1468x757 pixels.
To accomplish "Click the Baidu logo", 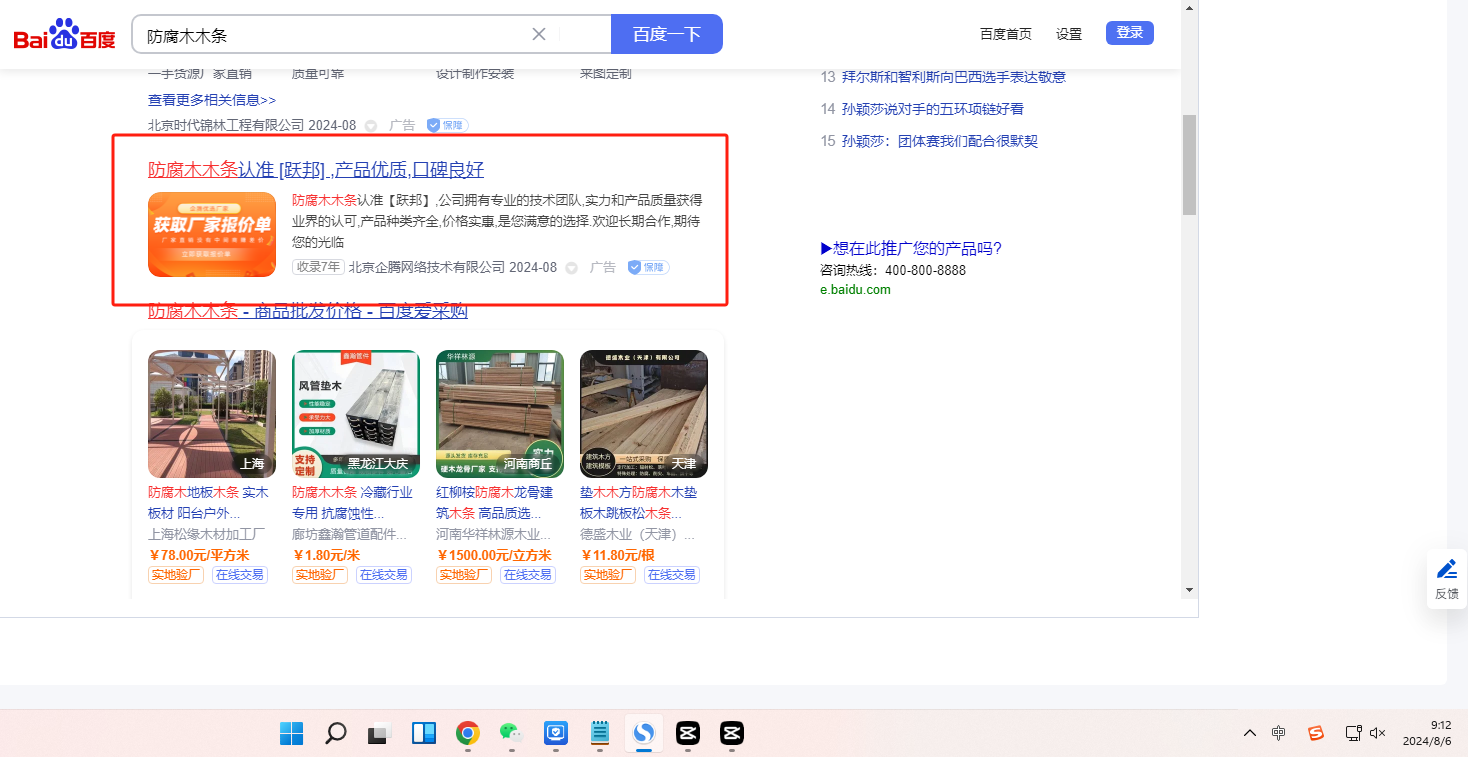I will pos(64,35).
